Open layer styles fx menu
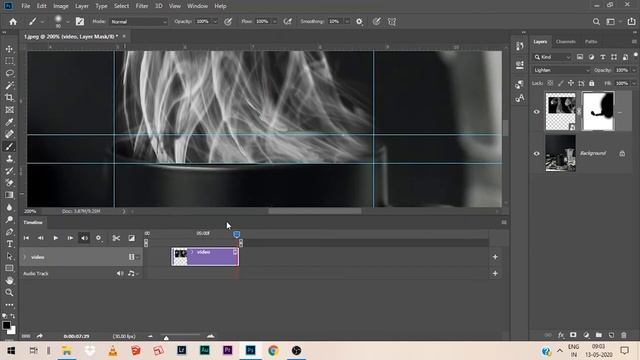This screenshot has width=640, height=360. pos(561,335)
